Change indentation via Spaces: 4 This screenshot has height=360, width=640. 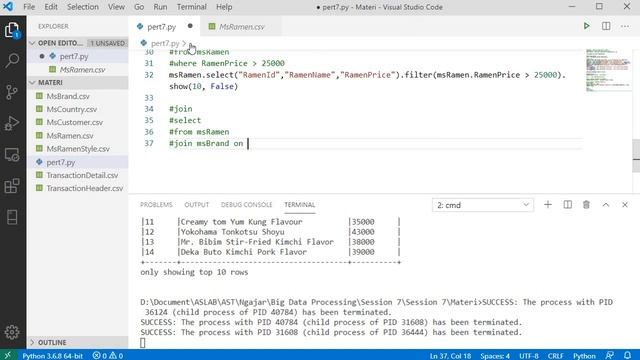(495, 356)
